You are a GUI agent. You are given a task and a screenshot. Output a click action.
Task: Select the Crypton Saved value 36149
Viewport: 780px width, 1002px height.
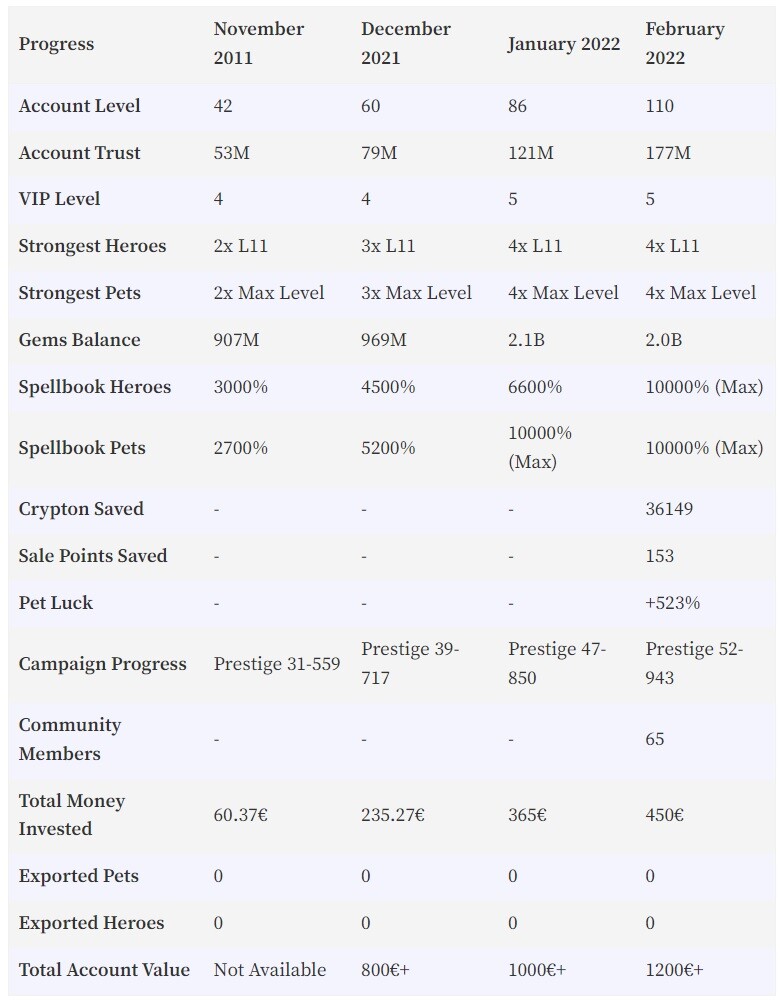[x=669, y=509]
